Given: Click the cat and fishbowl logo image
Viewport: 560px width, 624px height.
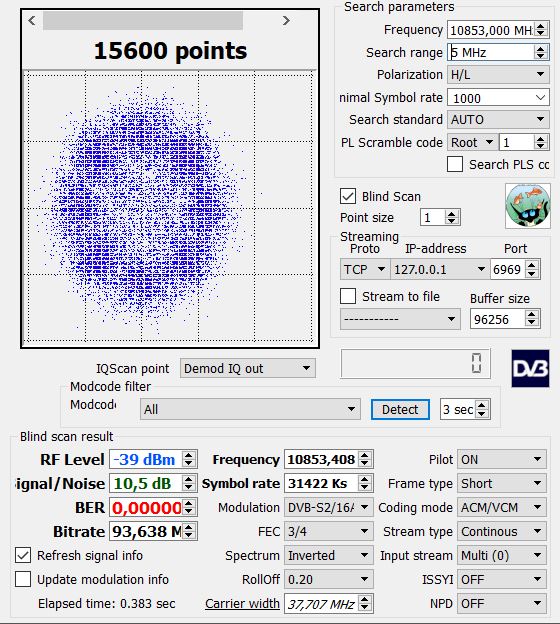Looking at the screenshot, I should (528, 206).
